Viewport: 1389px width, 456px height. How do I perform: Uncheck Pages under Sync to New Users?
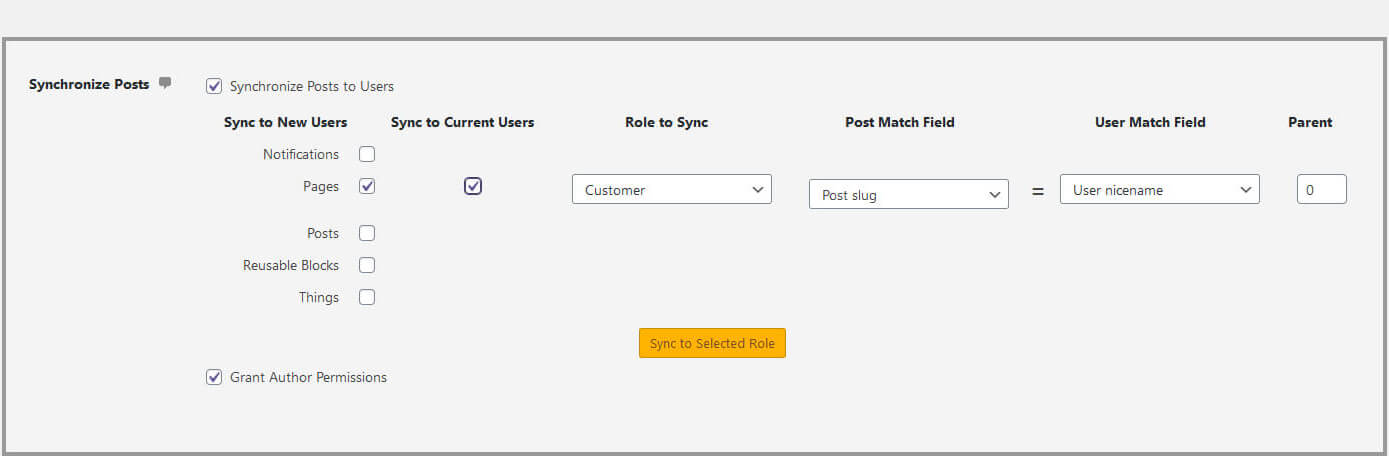[x=367, y=186]
